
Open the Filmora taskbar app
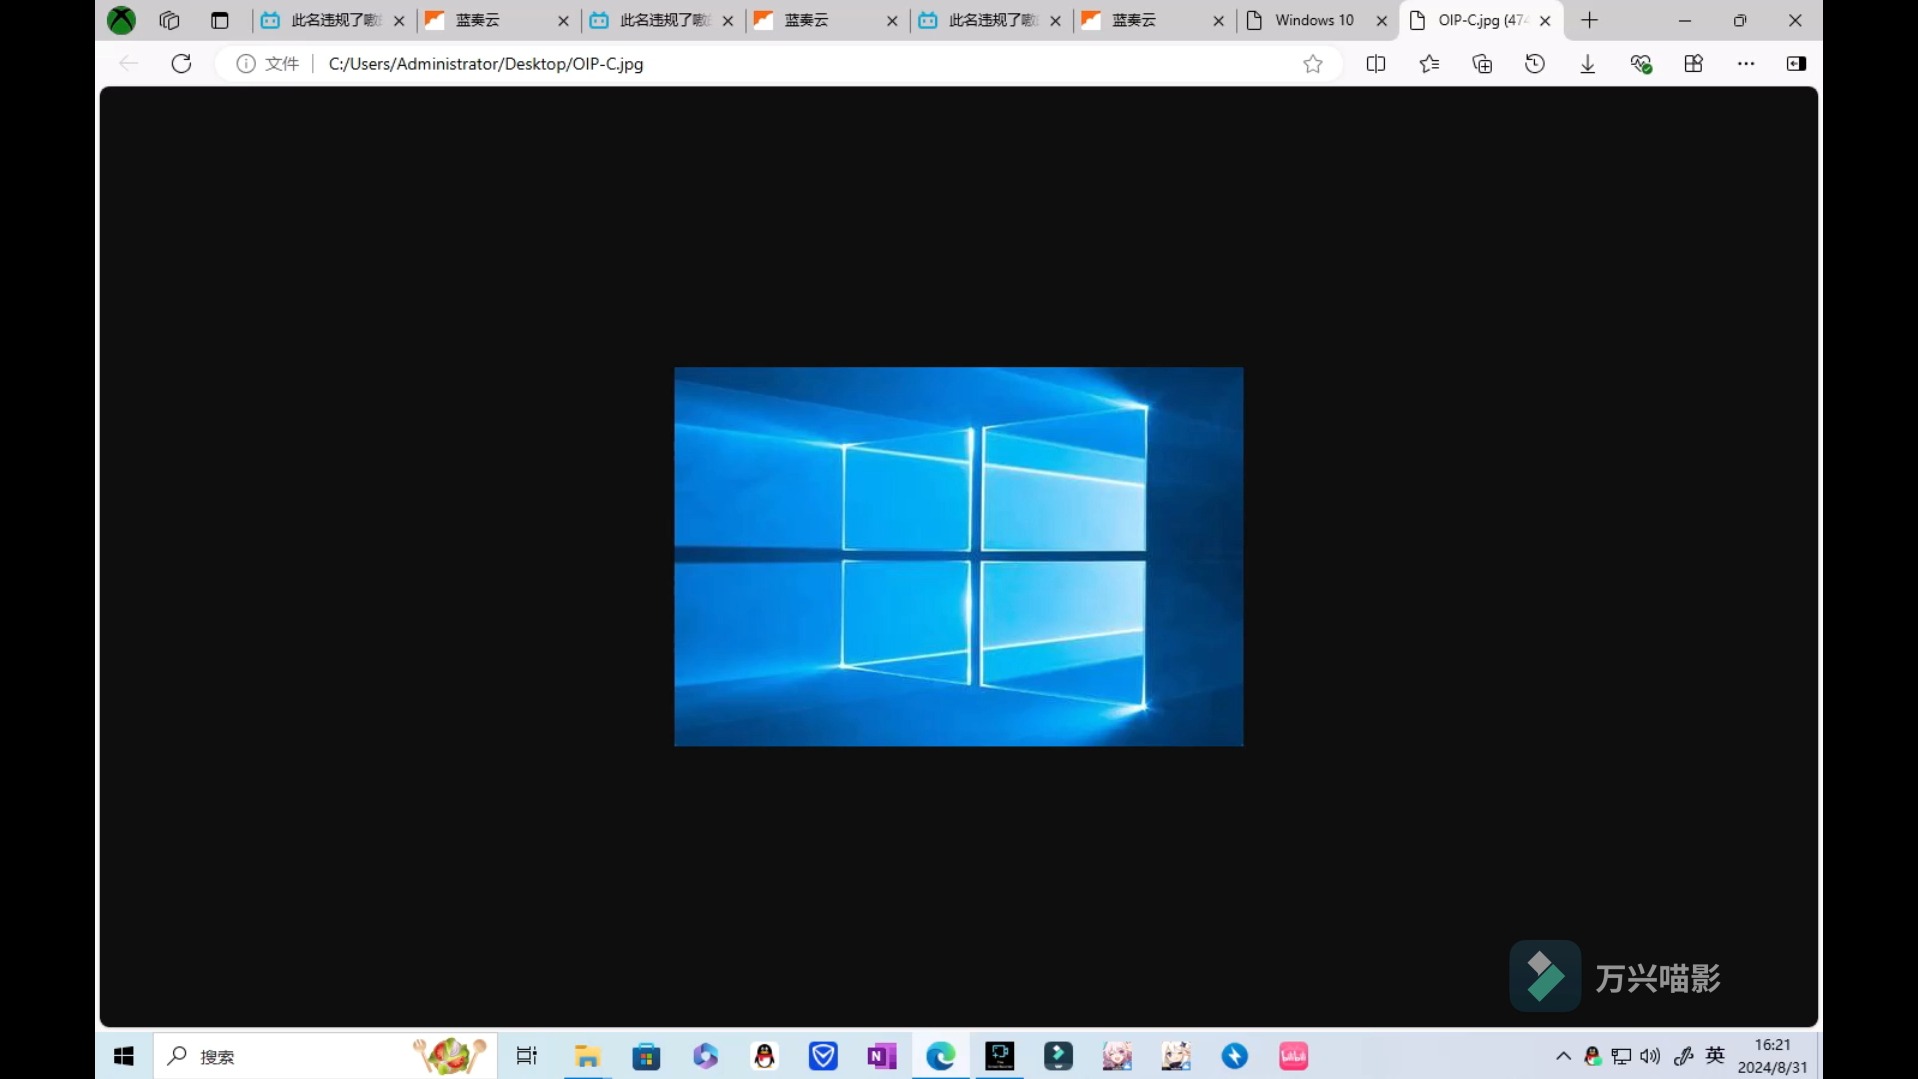coord(1058,1056)
